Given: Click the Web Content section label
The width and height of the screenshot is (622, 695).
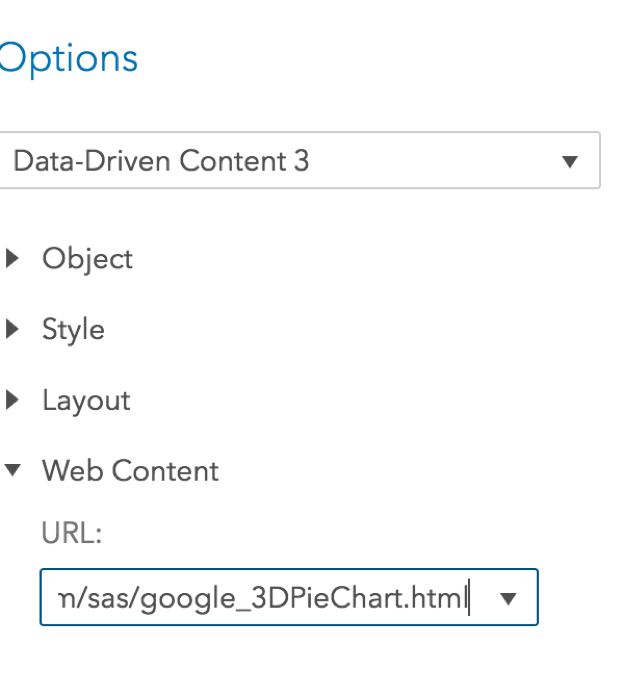Looking at the screenshot, I should [x=130, y=471].
